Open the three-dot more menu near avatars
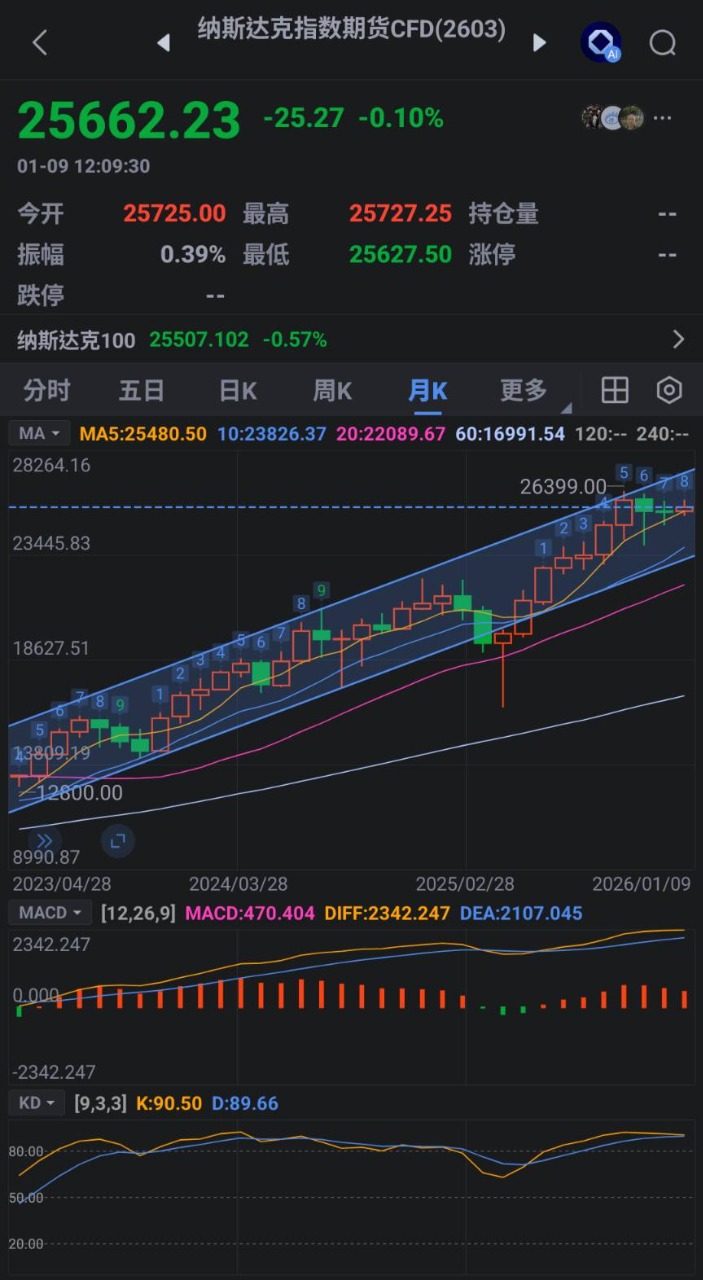The image size is (703, 1280). point(663,118)
